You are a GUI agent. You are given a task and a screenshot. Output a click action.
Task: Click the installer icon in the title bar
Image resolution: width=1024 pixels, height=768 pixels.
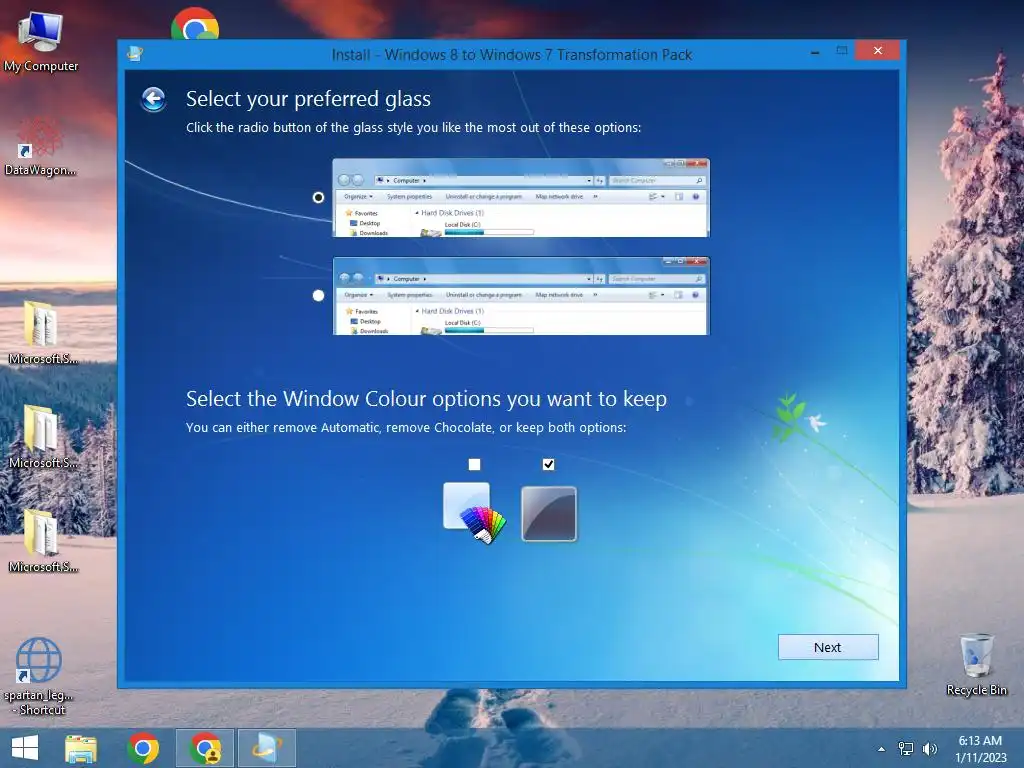pos(135,54)
